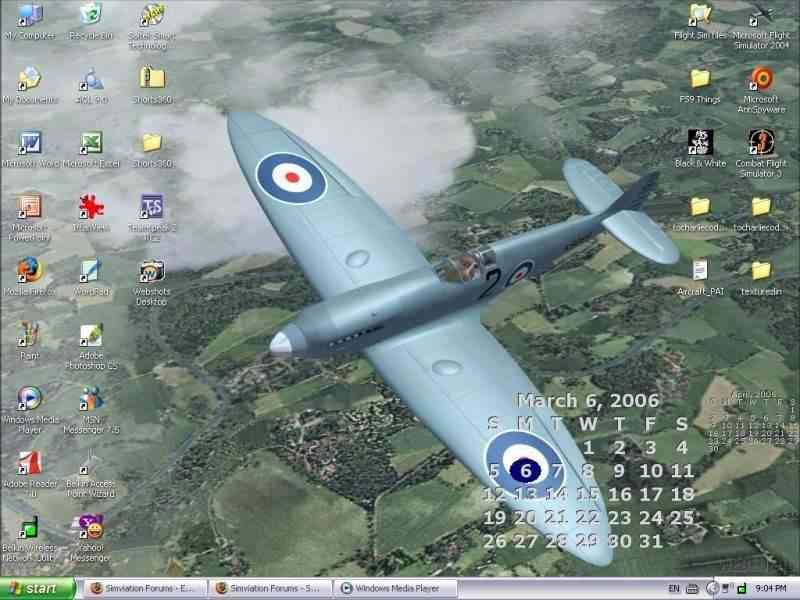Open the Mozilla Firefox desktop shortcut

[x=28, y=271]
